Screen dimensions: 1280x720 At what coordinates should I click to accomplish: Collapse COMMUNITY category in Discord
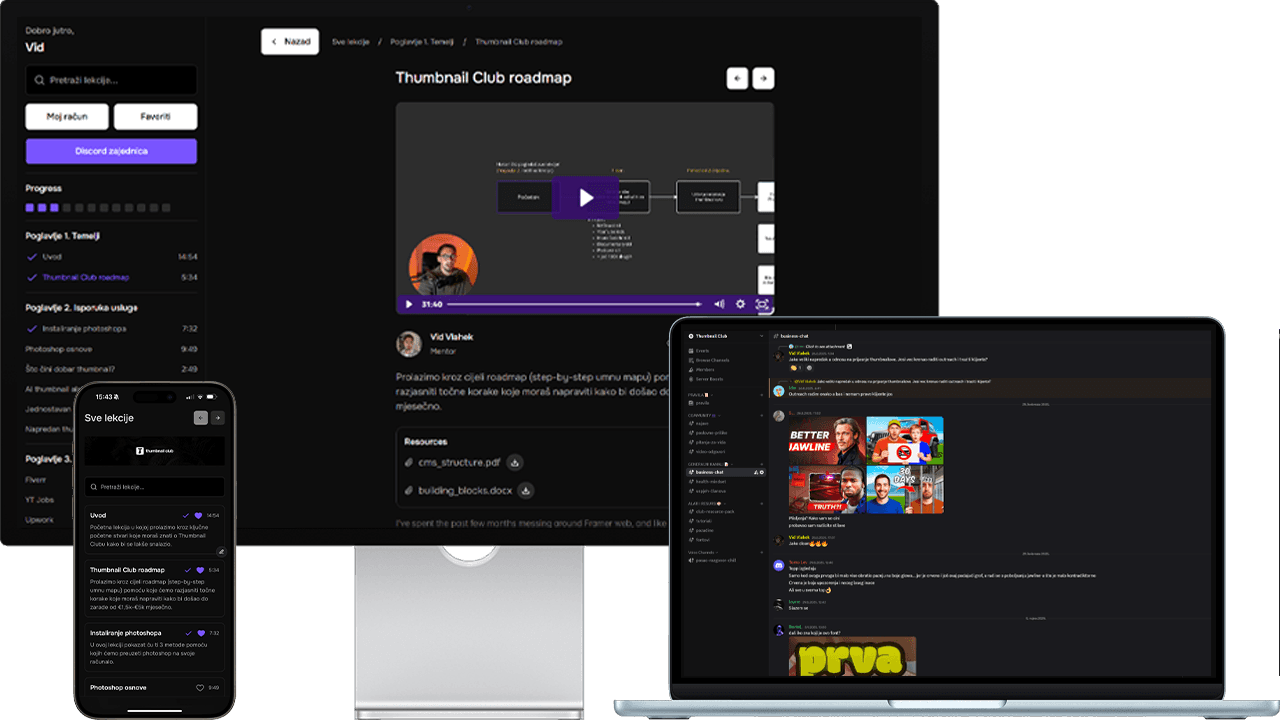(704, 415)
